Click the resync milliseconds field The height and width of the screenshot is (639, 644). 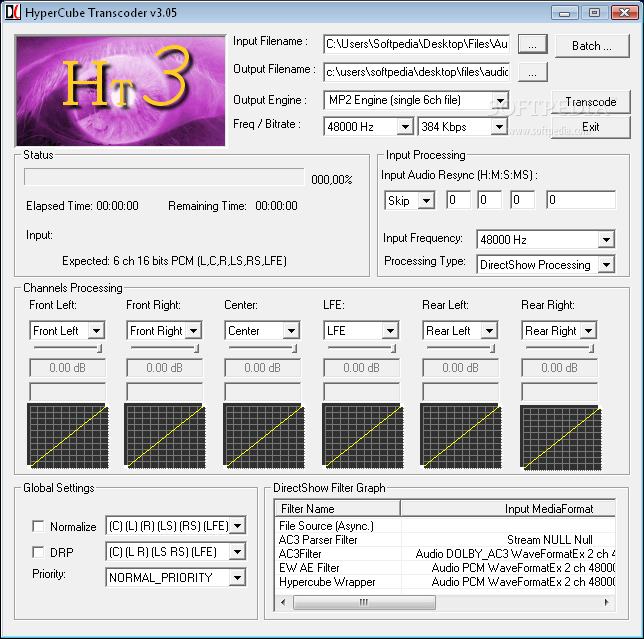point(581,200)
